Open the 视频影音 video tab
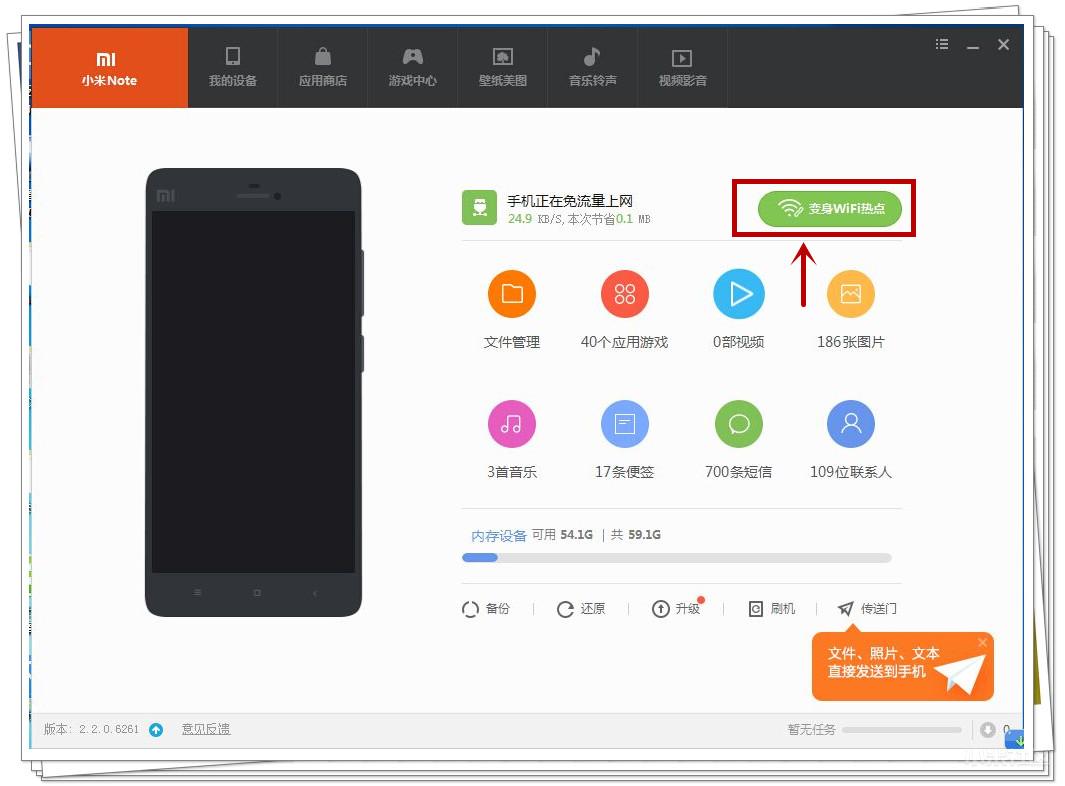This screenshot has width=1065, height=786. 683,67
